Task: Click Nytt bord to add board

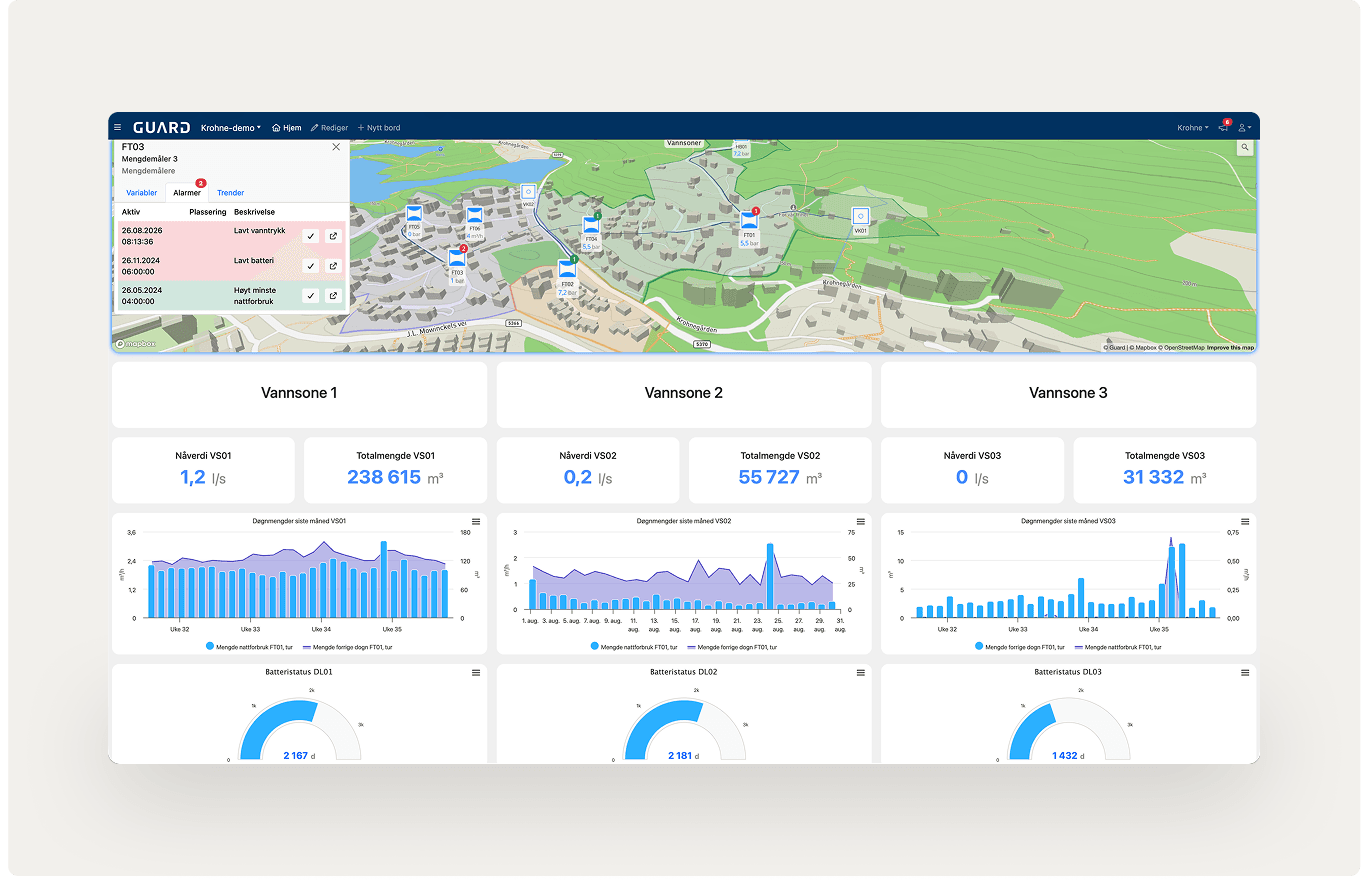Action: (379, 128)
